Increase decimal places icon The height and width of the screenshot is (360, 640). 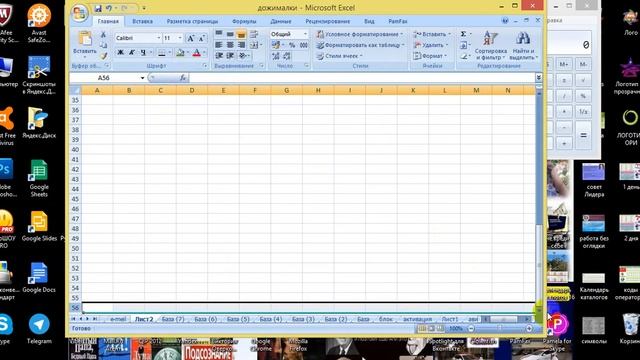pos(276,56)
